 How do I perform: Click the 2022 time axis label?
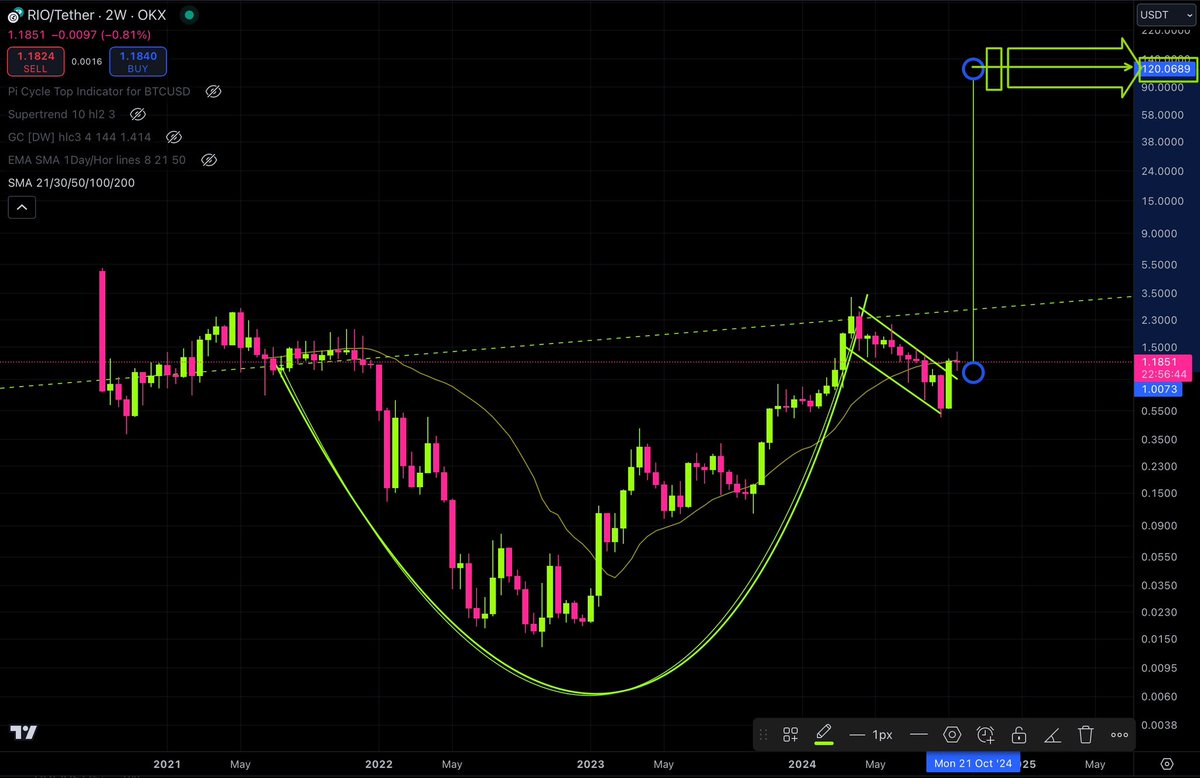click(x=378, y=763)
